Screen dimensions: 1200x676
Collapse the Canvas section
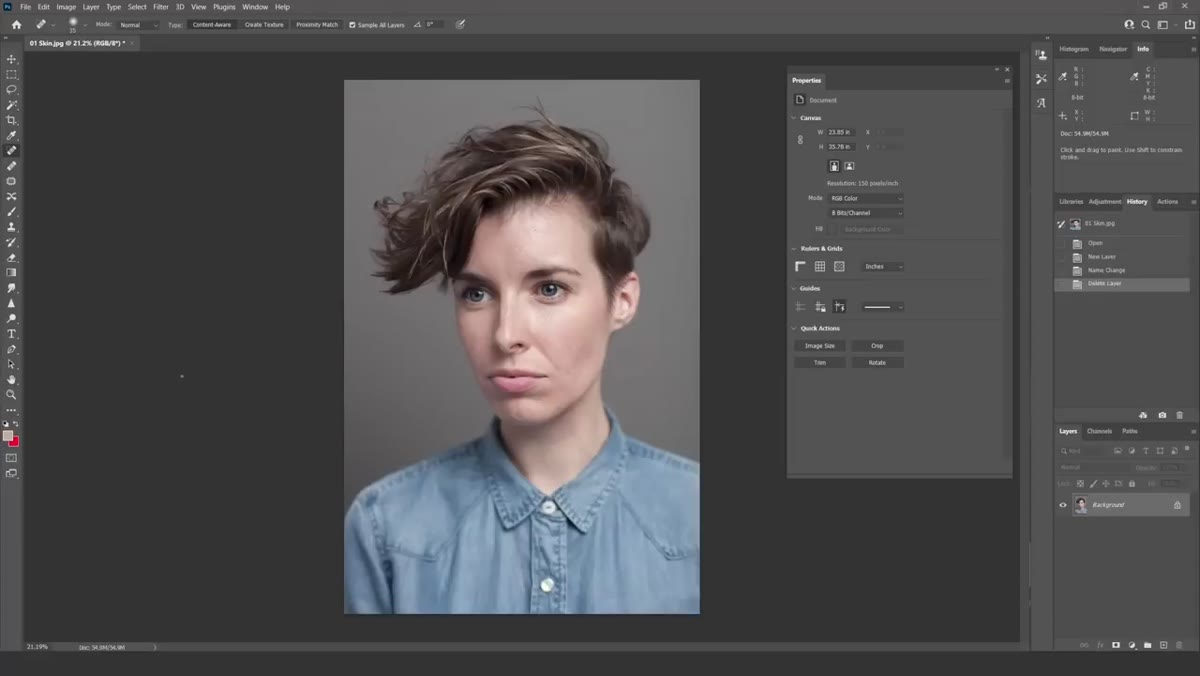tap(794, 118)
